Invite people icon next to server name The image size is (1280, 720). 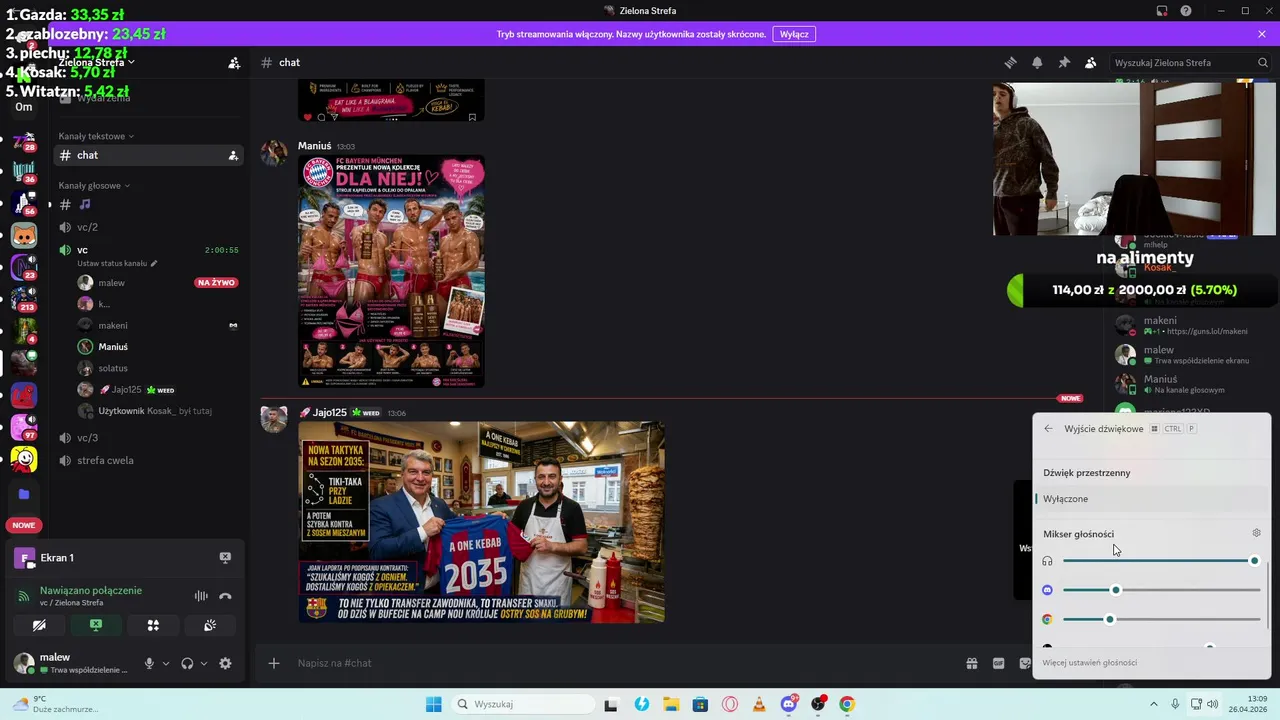coord(234,62)
